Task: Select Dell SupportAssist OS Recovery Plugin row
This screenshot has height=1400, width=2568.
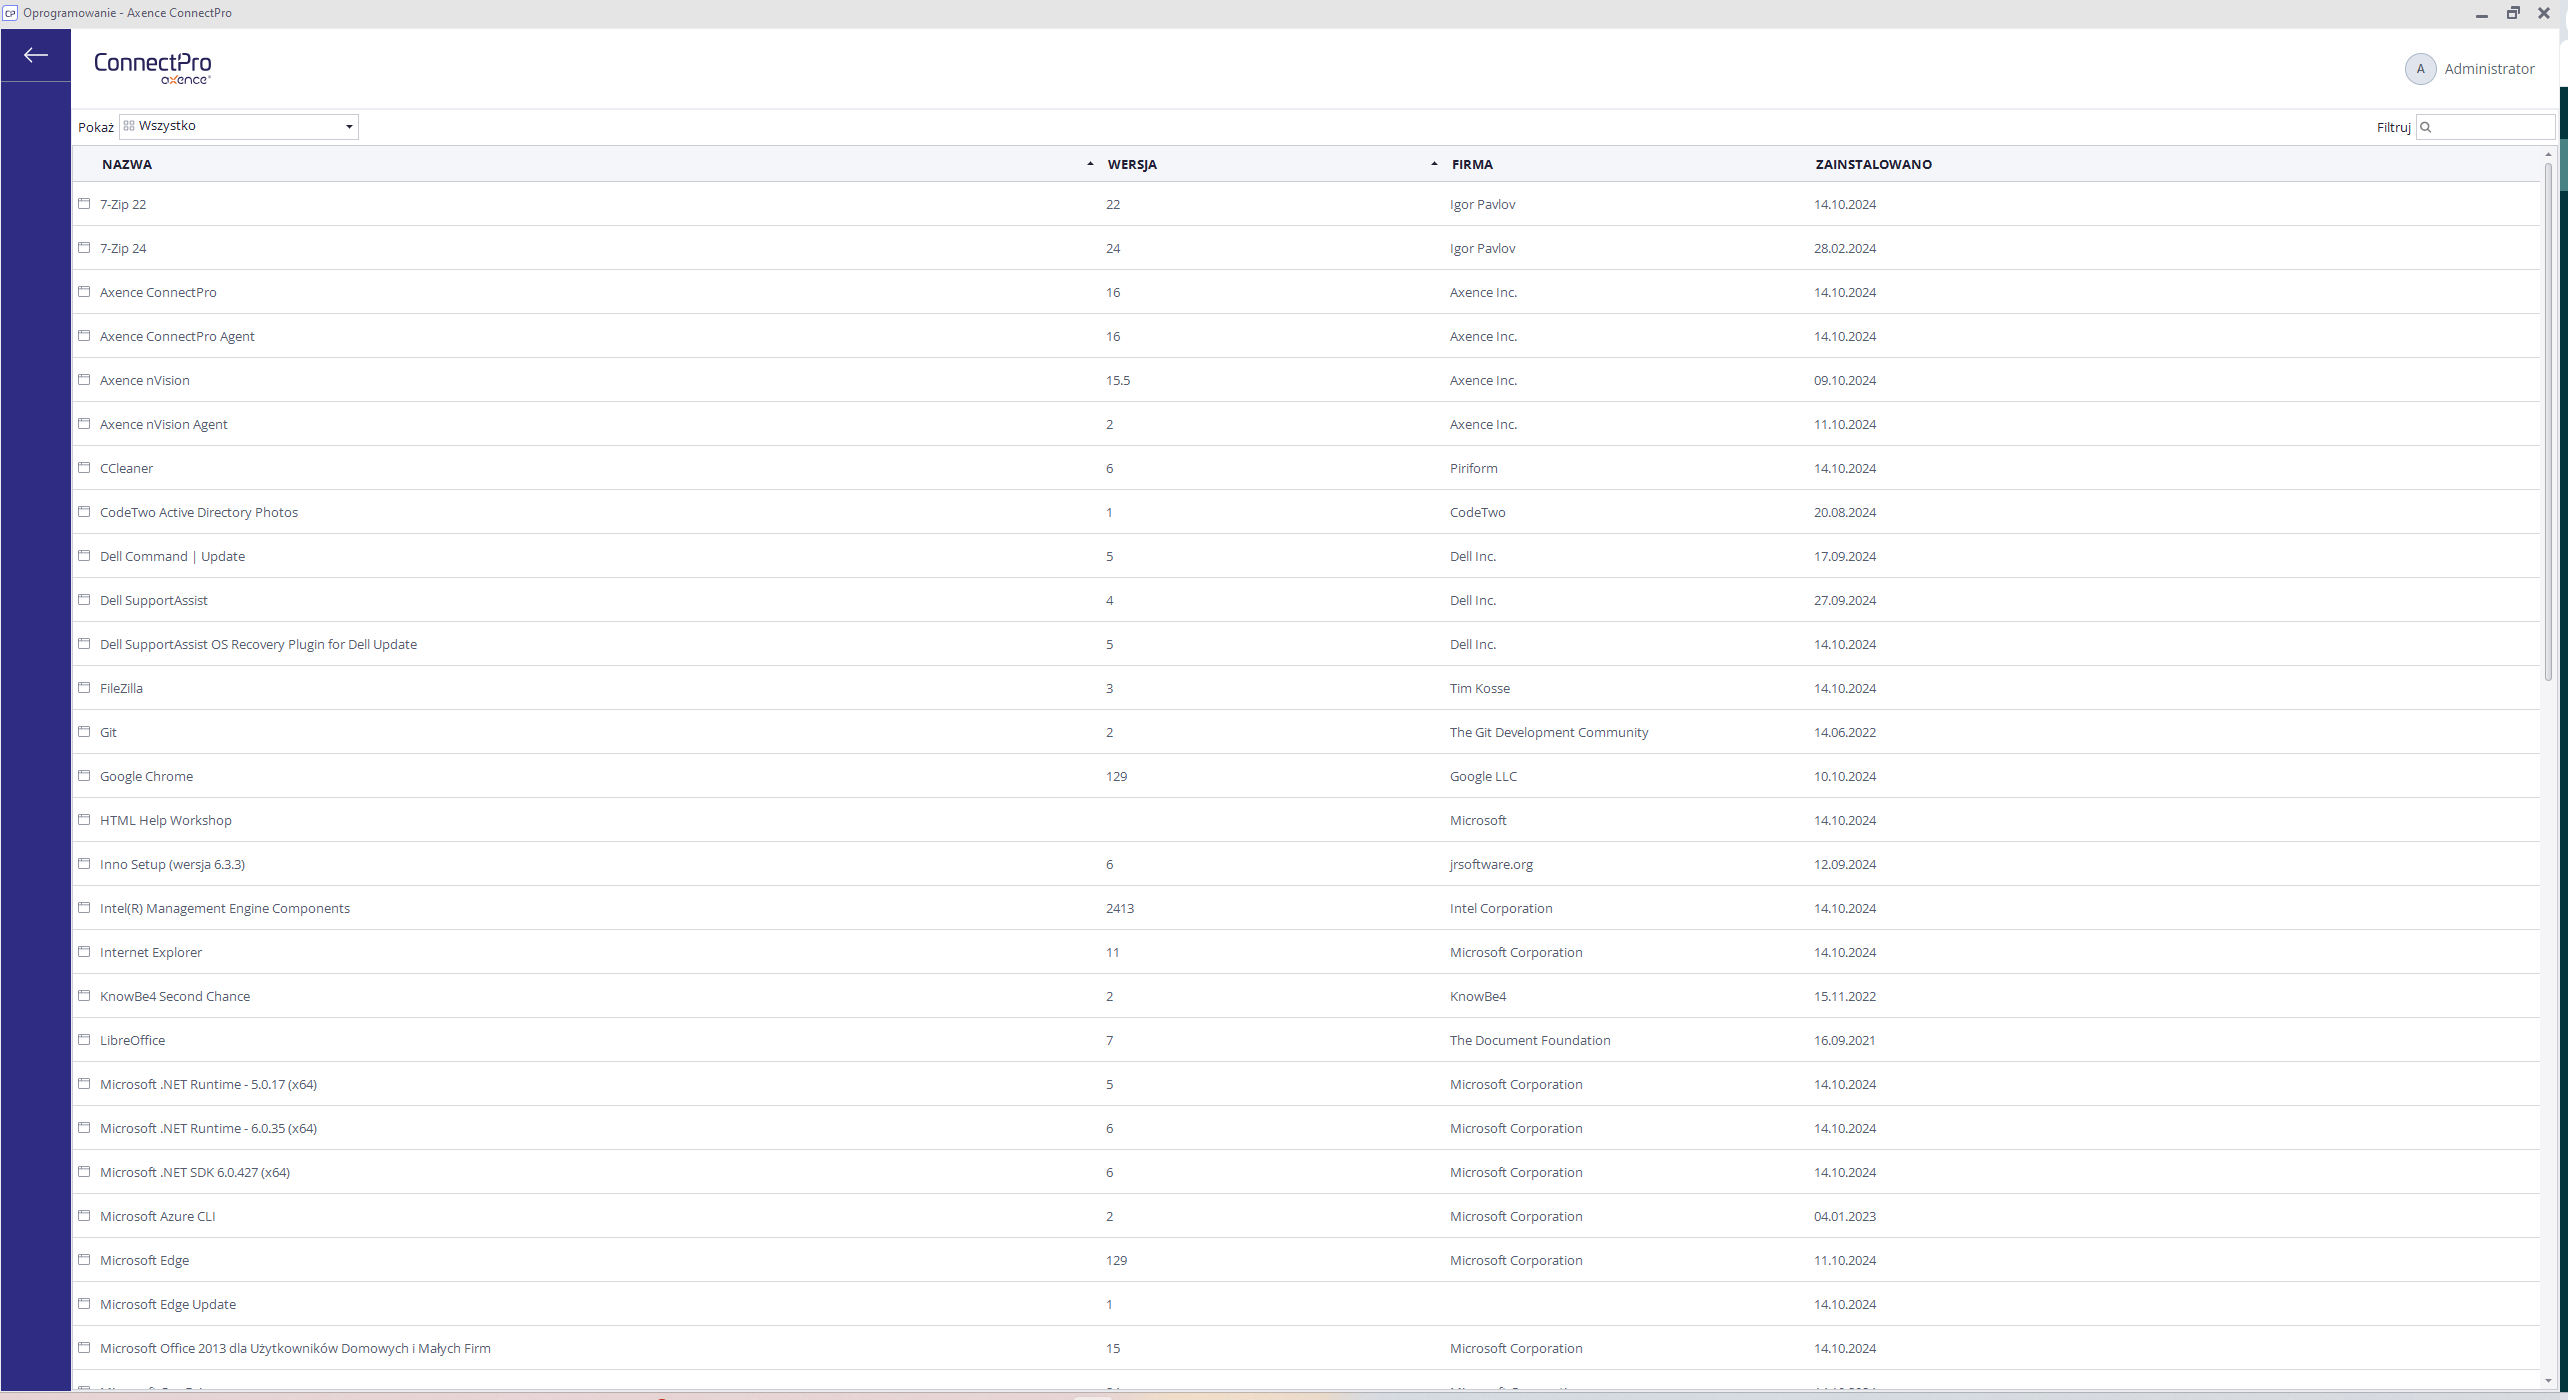Action: [x=1306, y=644]
